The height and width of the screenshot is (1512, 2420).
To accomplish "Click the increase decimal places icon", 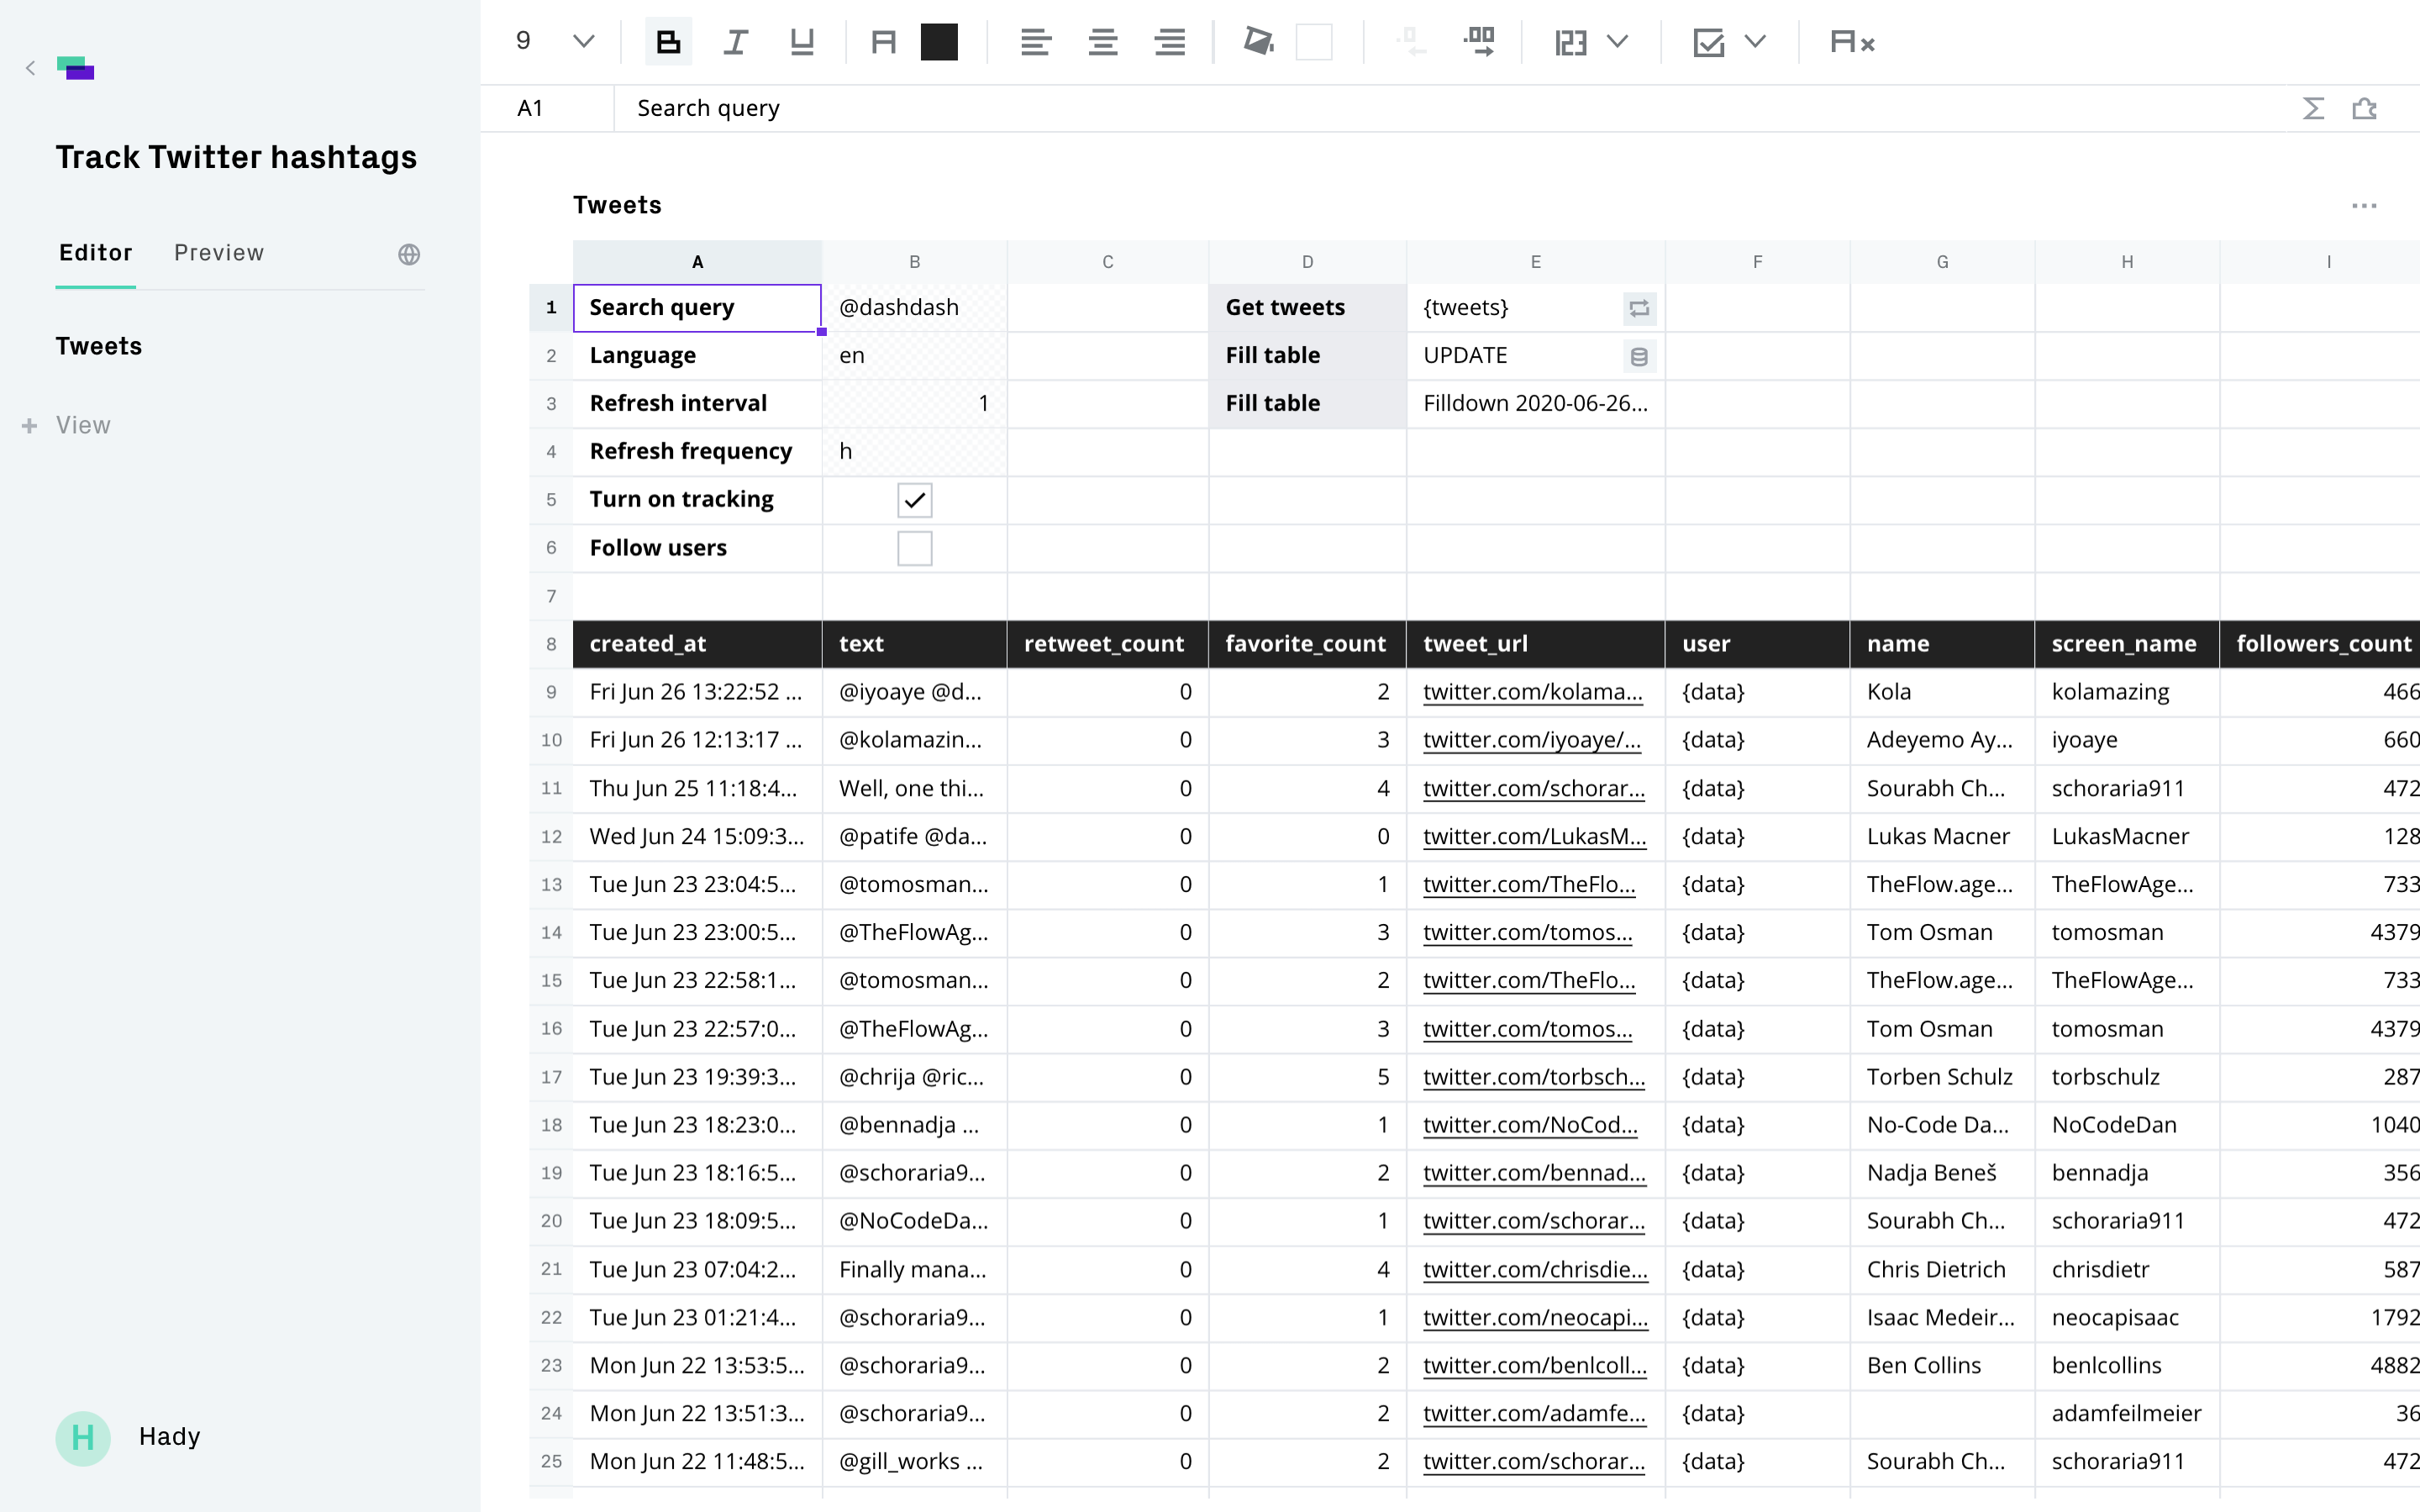I will [x=1479, y=42].
